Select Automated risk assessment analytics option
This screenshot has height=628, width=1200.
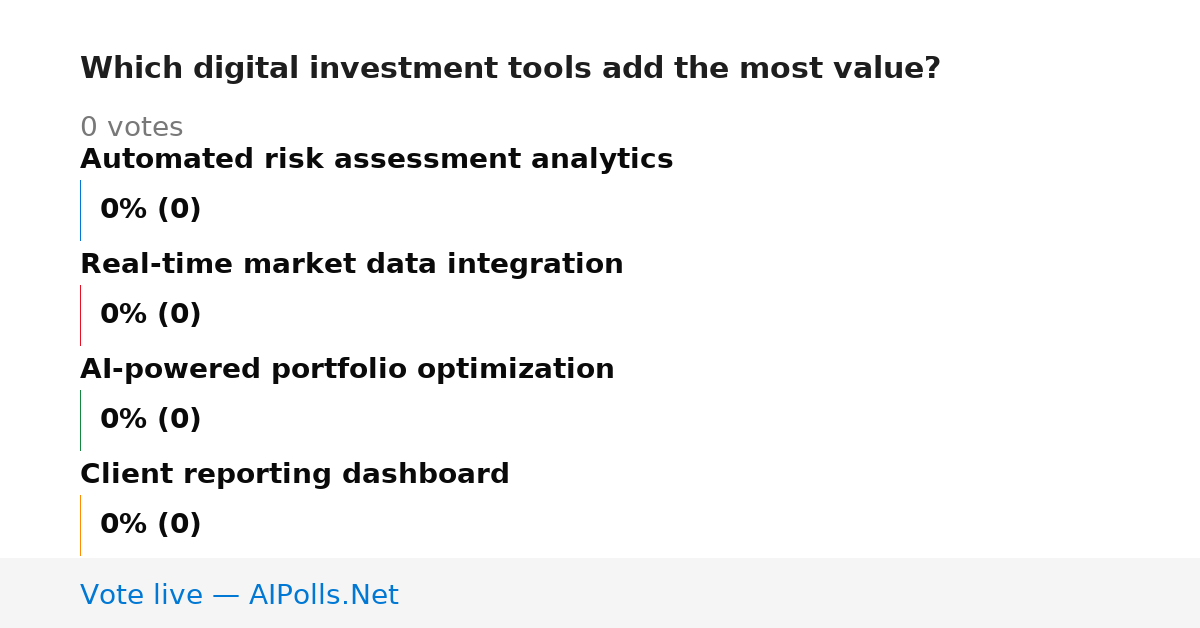[x=376, y=159]
